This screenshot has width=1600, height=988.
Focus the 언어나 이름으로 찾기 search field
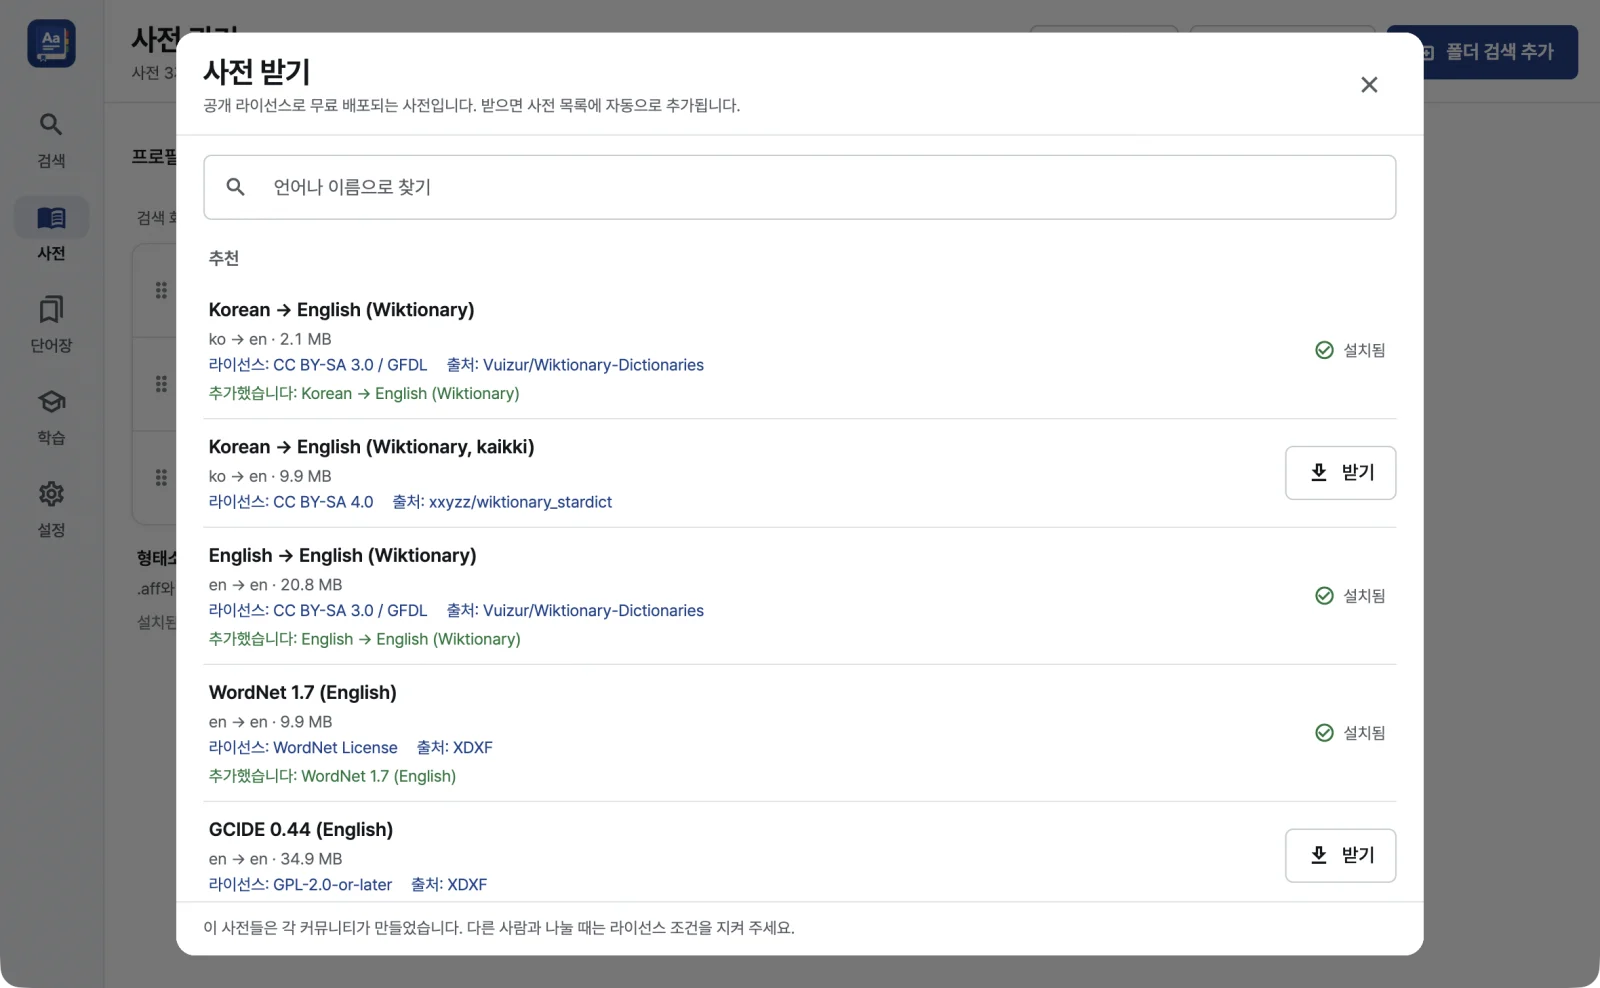click(799, 187)
